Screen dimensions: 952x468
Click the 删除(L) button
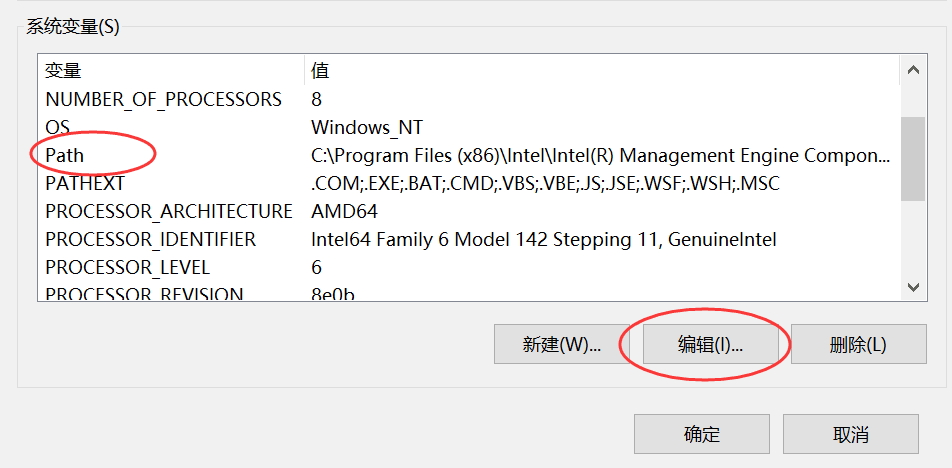[x=857, y=345]
